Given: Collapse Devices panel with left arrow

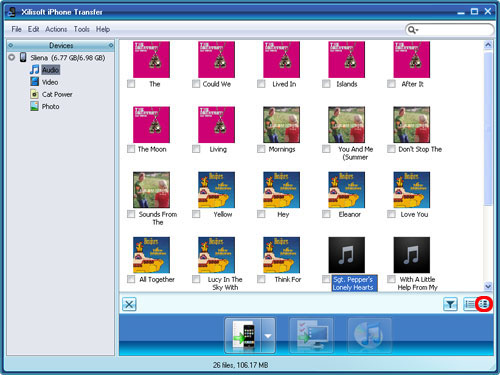Looking at the screenshot, I should [11, 45].
